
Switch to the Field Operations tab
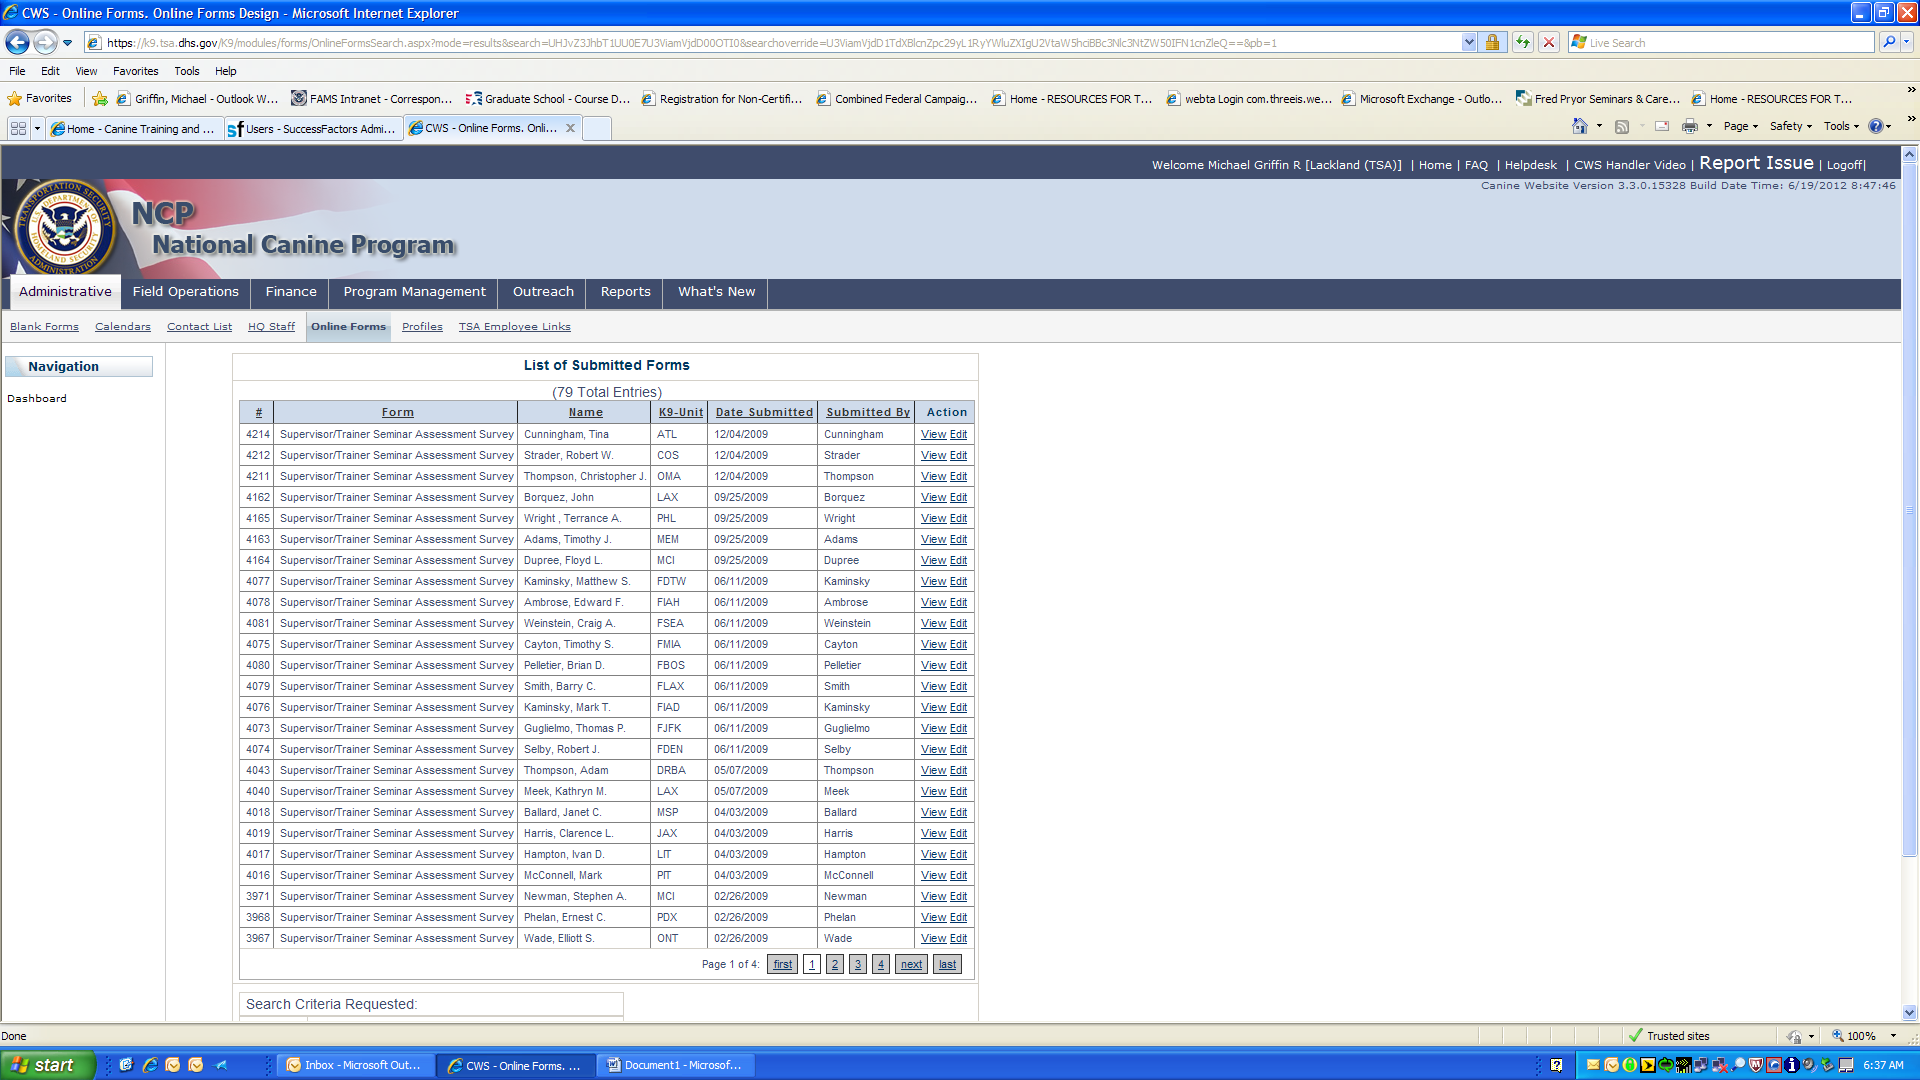click(185, 292)
